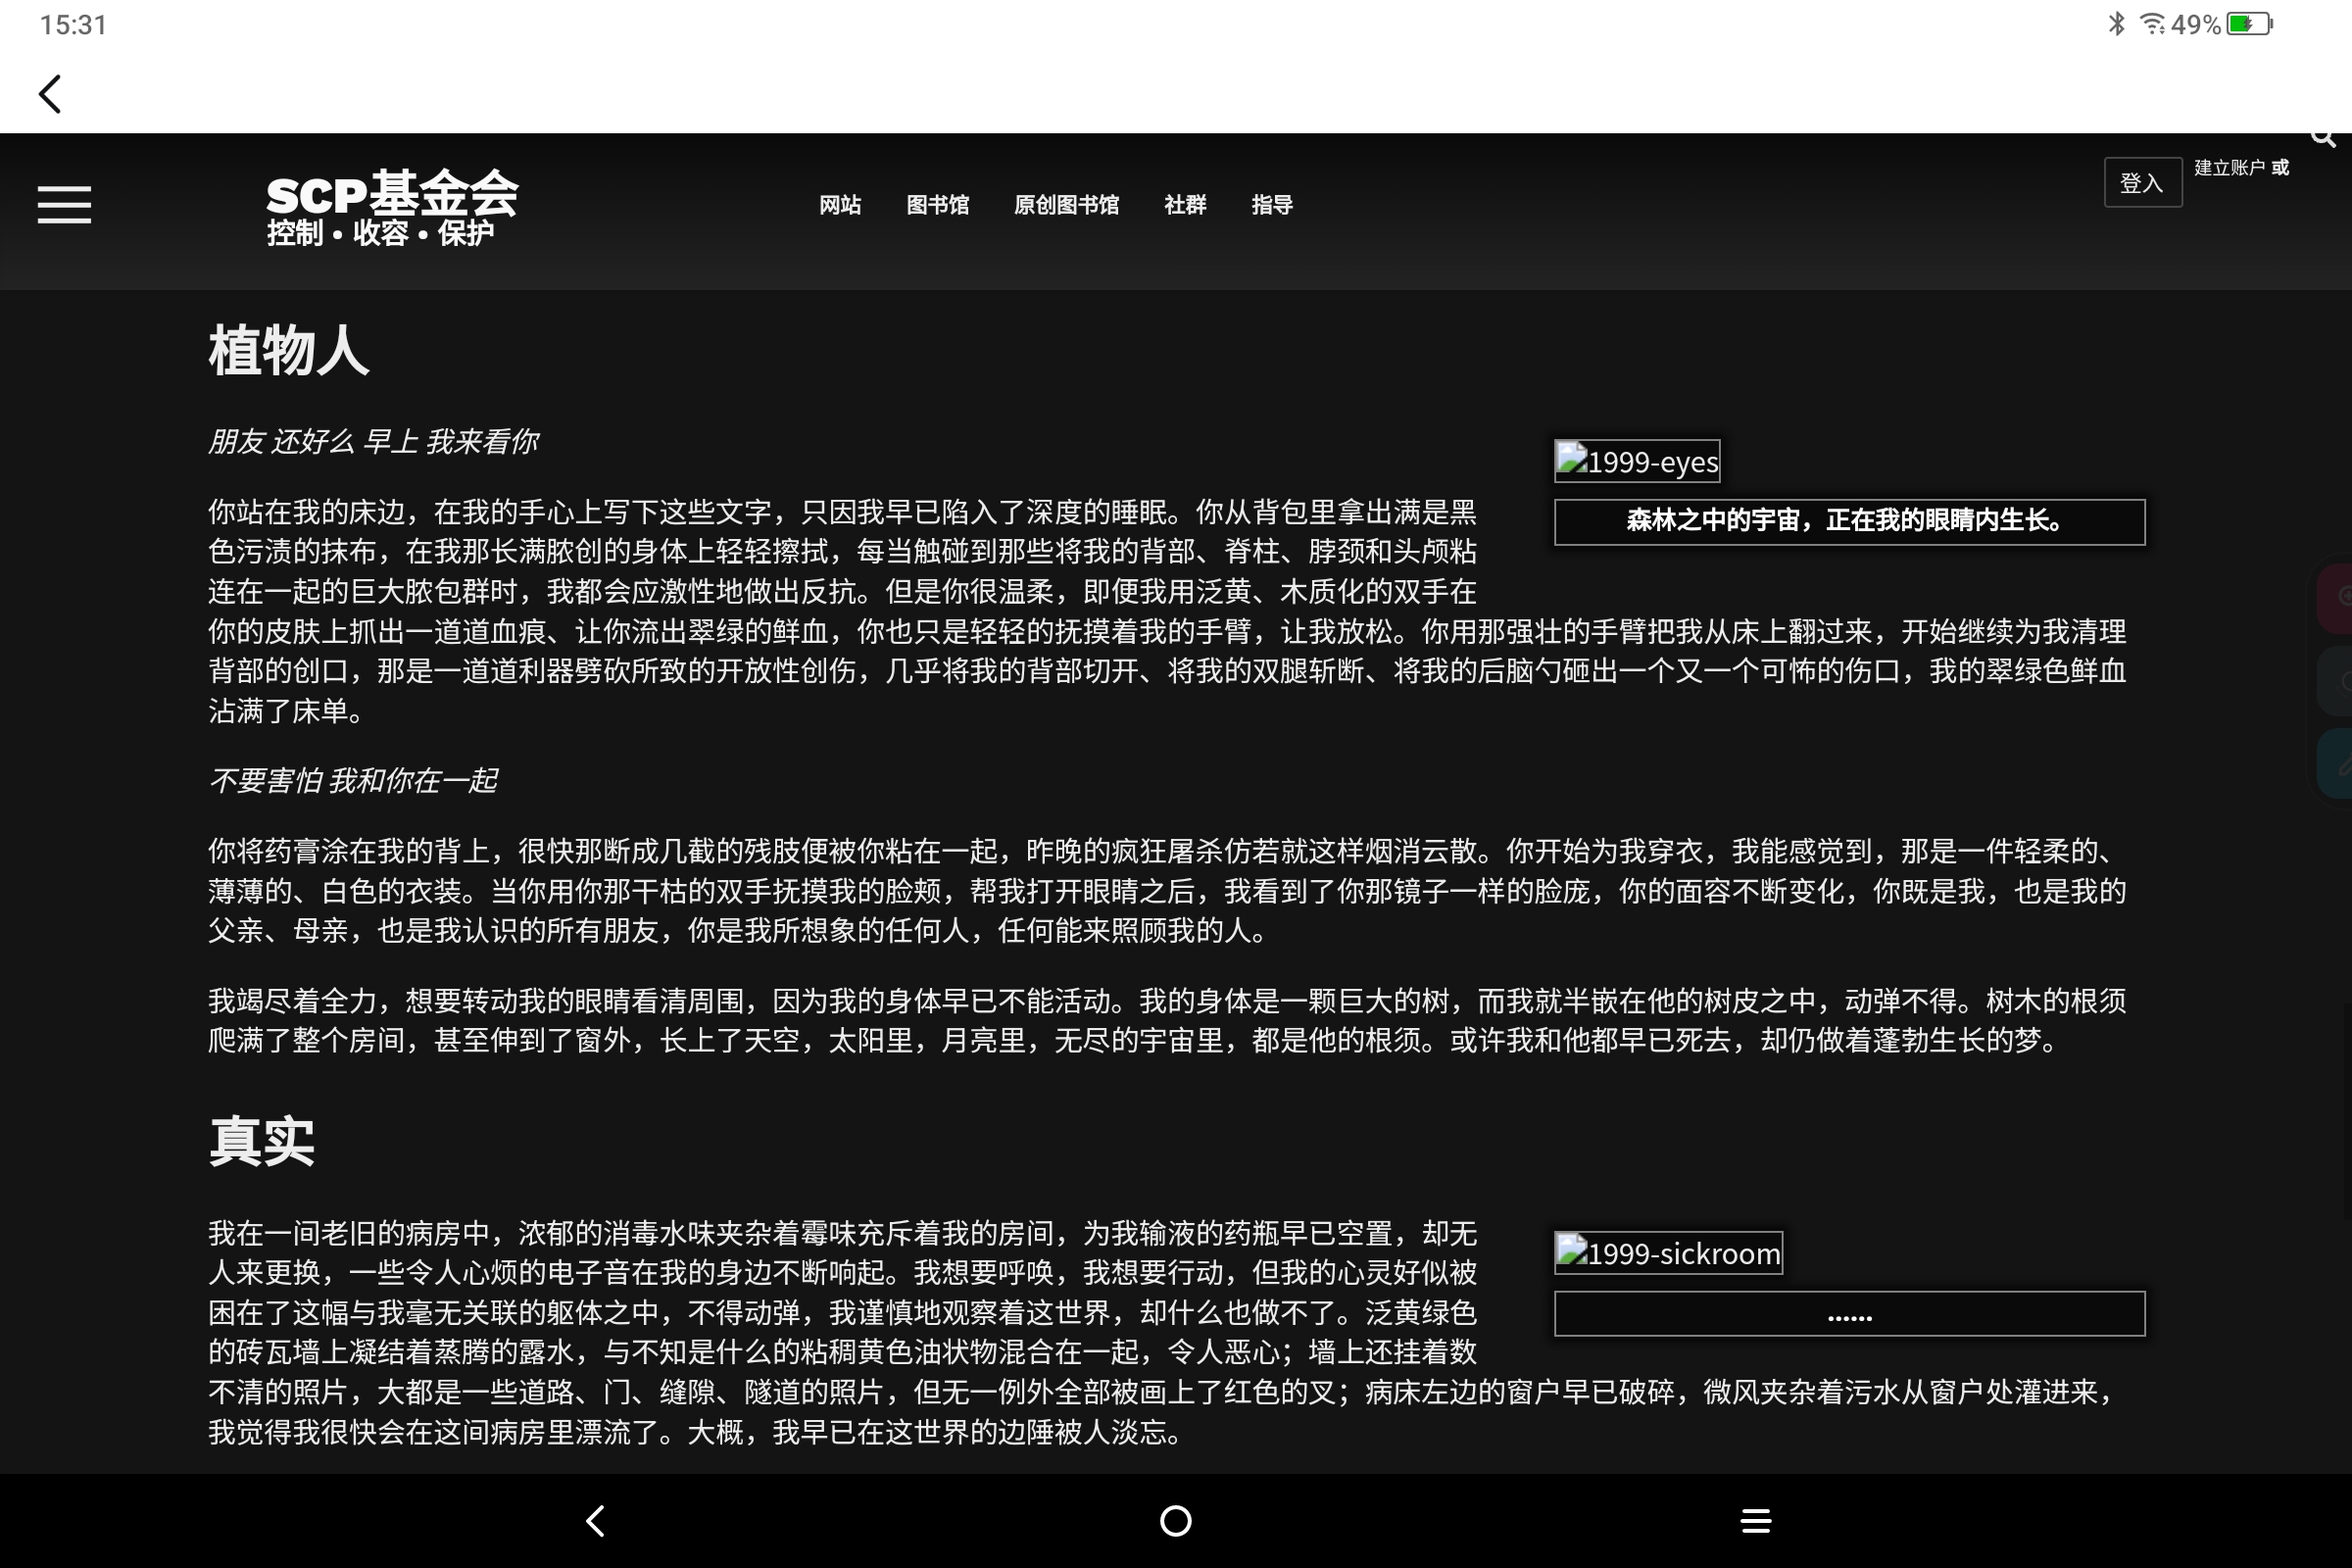This screenshot has width=2352, height=1568.
Task: Tap the Bluetooth status icon
Action: pos(2116,24)
